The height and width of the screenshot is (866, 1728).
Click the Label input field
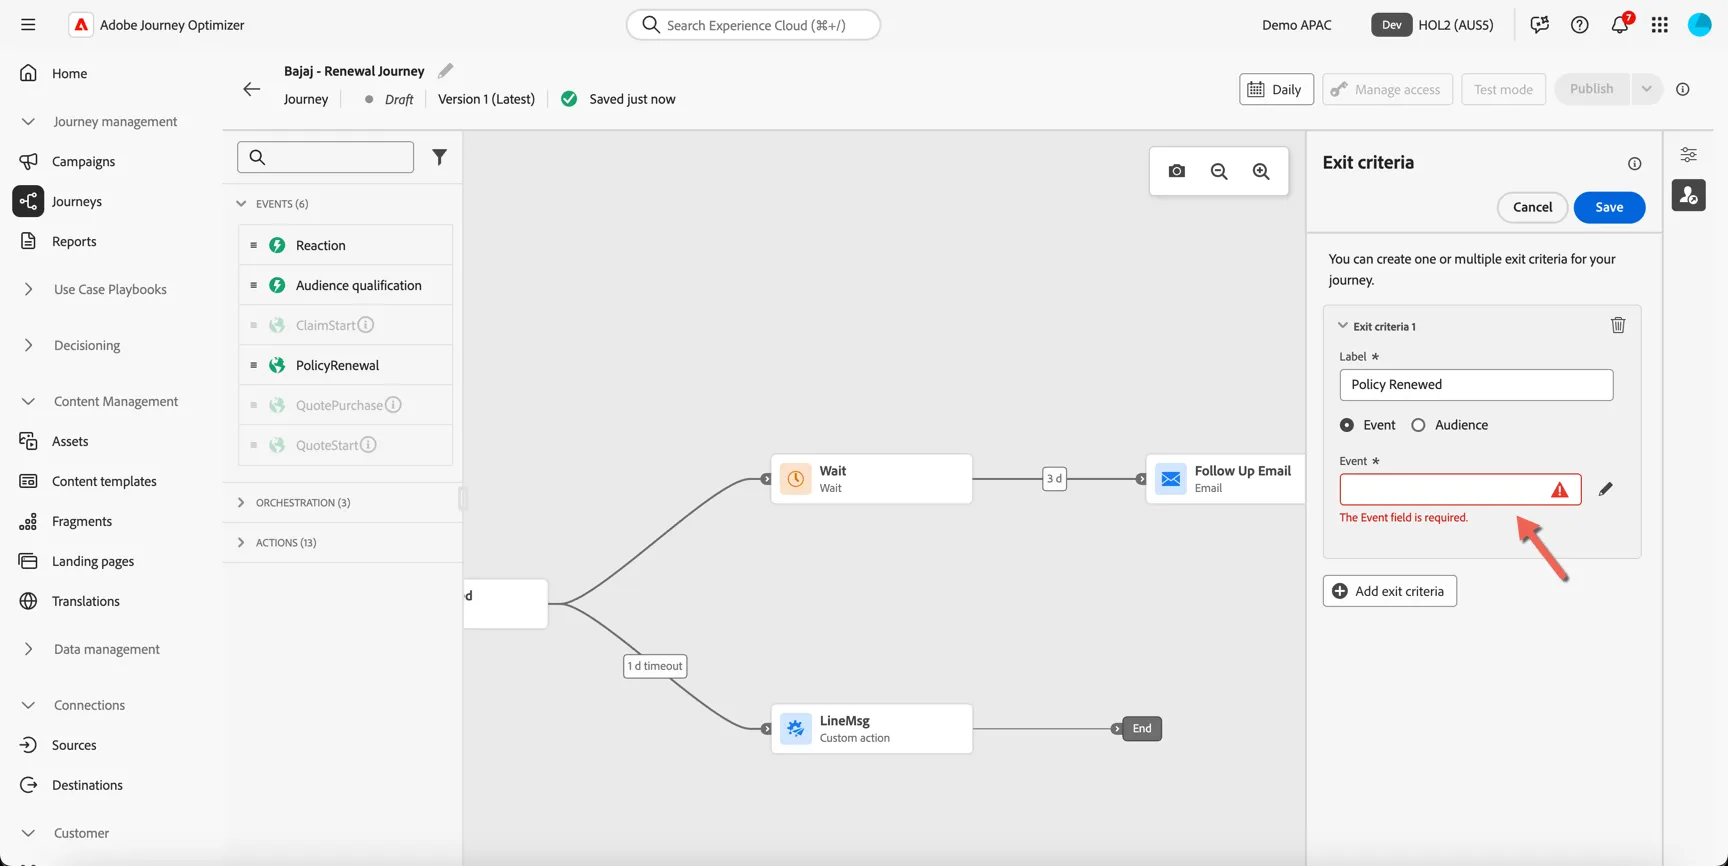1476,385
